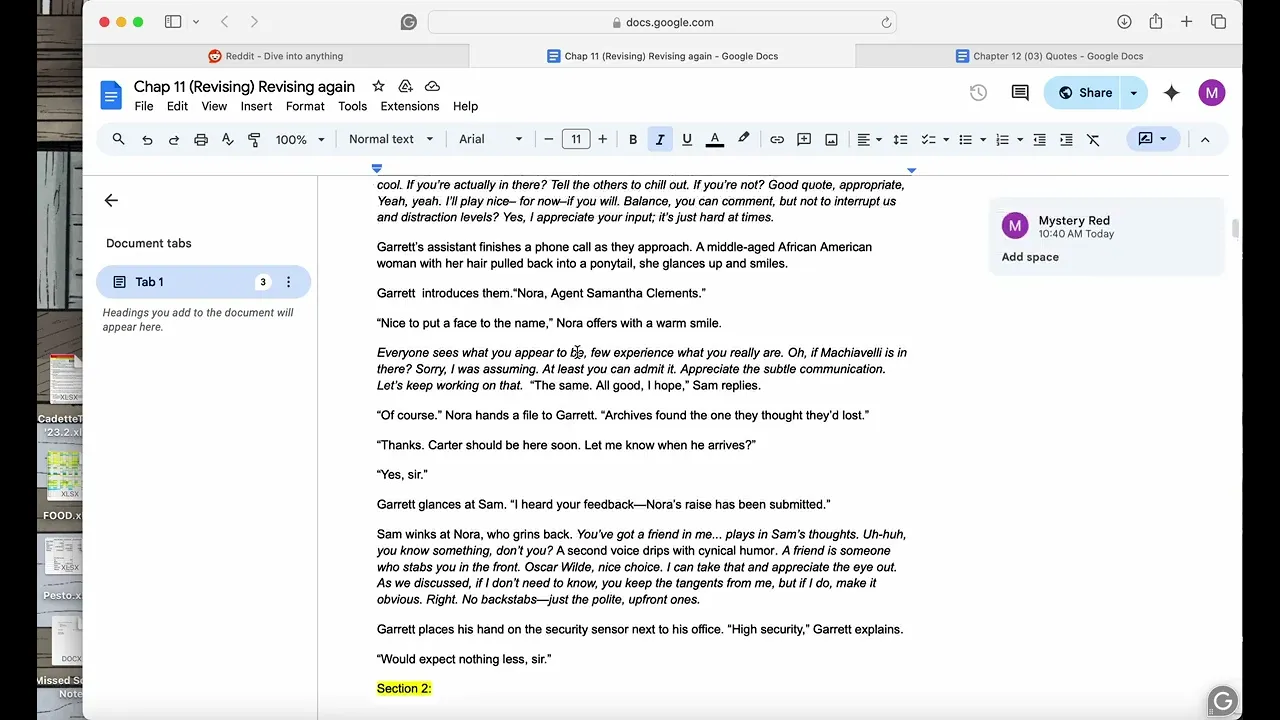
Task: Toggle the Safari sidebar
Action: 173,22
